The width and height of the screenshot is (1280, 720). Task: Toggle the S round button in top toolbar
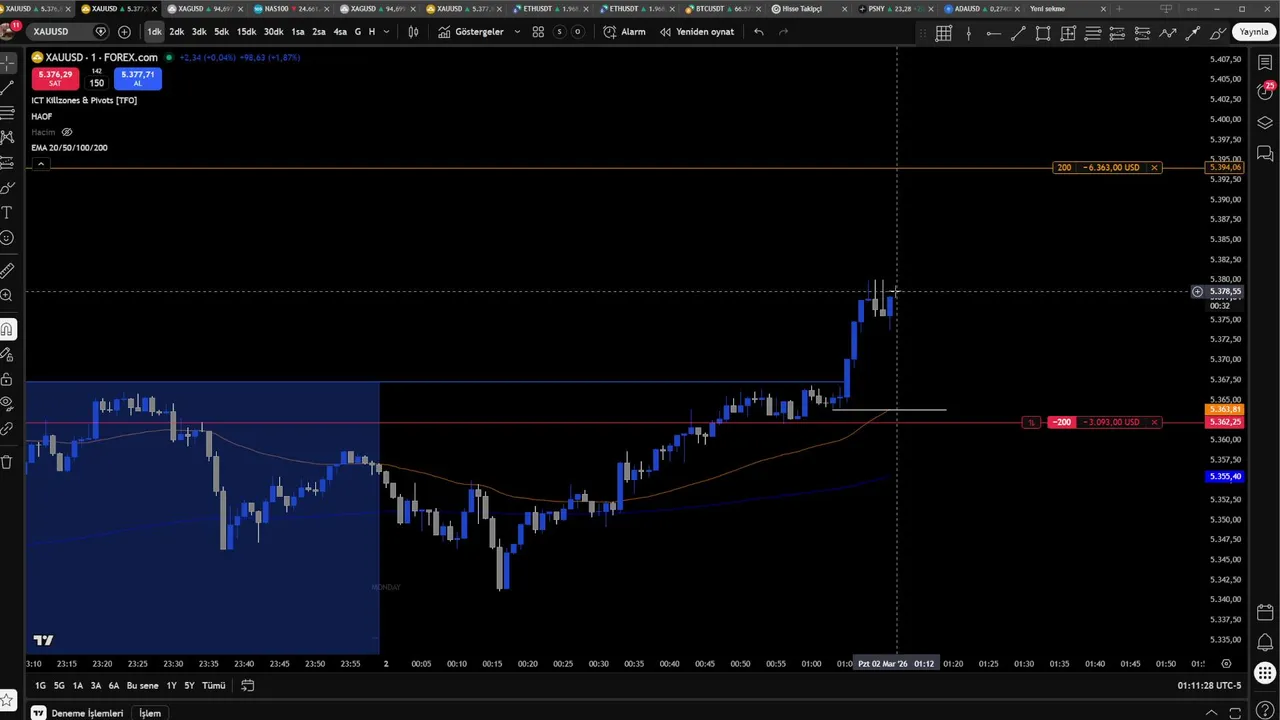pos(559,32)
